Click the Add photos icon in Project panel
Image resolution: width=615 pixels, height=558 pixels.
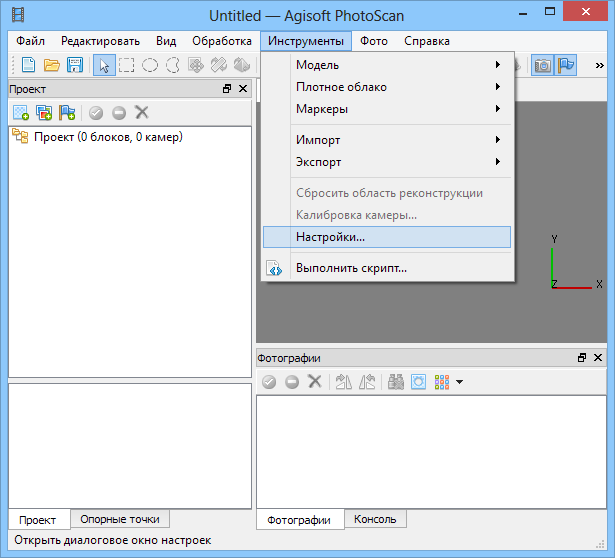(44, 113)
